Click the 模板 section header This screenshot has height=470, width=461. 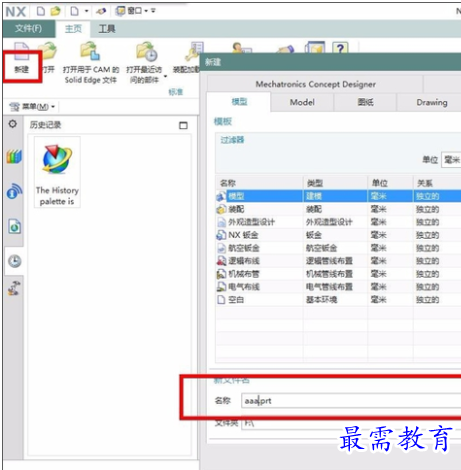click(x=223, y=122)
